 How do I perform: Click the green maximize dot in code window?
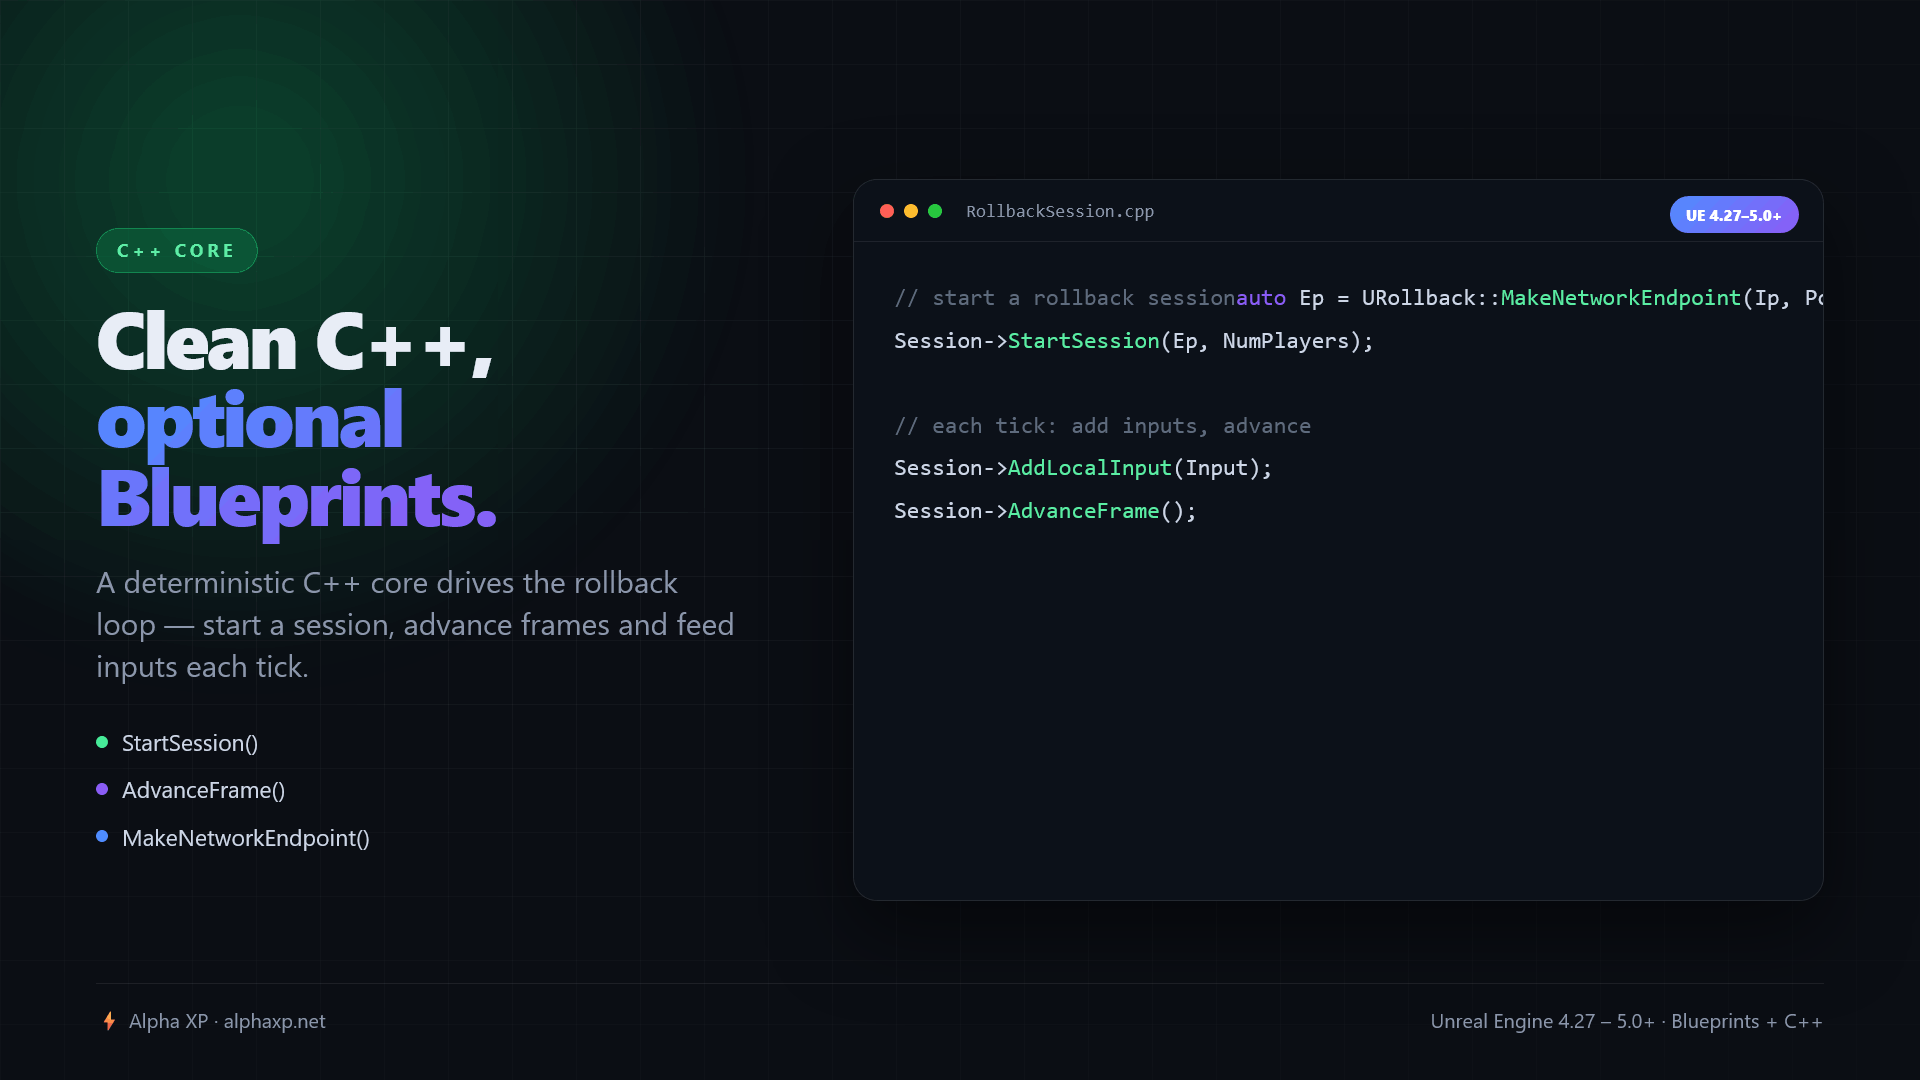[935, 211]
